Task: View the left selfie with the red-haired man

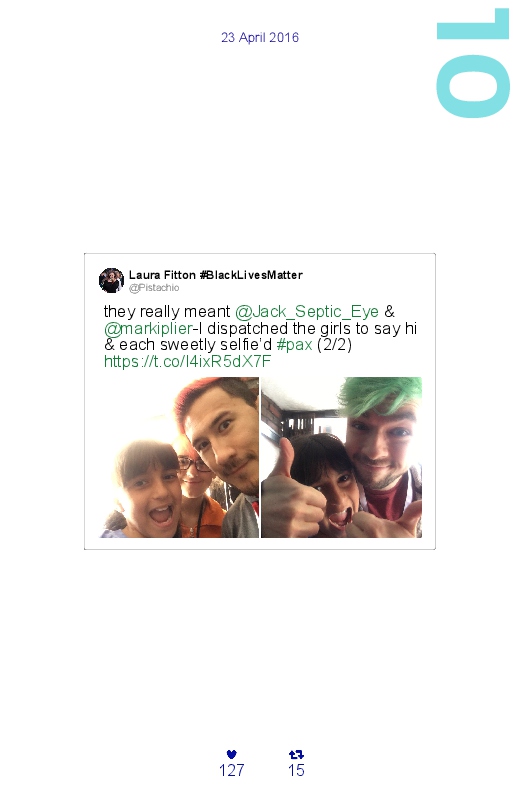Action: [x=179, y=457]
